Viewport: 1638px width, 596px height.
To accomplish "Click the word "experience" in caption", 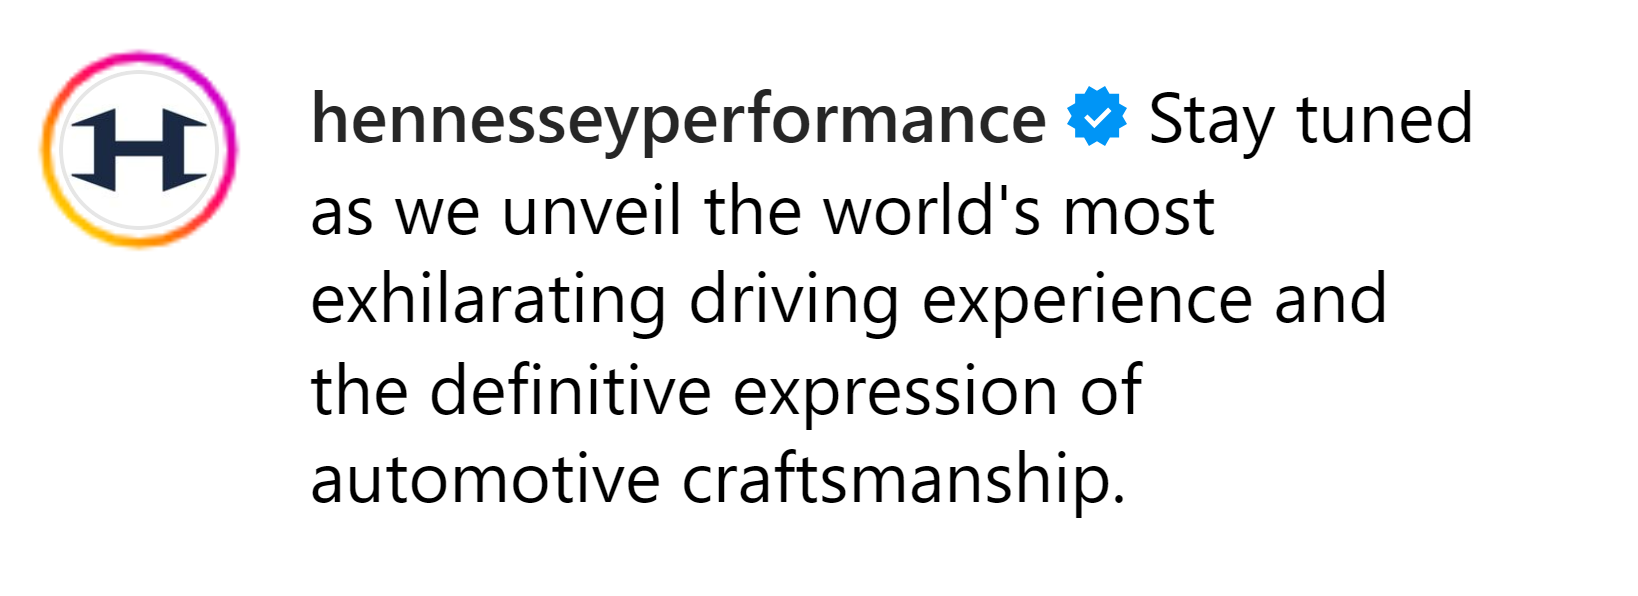I will click(1086, 301).
